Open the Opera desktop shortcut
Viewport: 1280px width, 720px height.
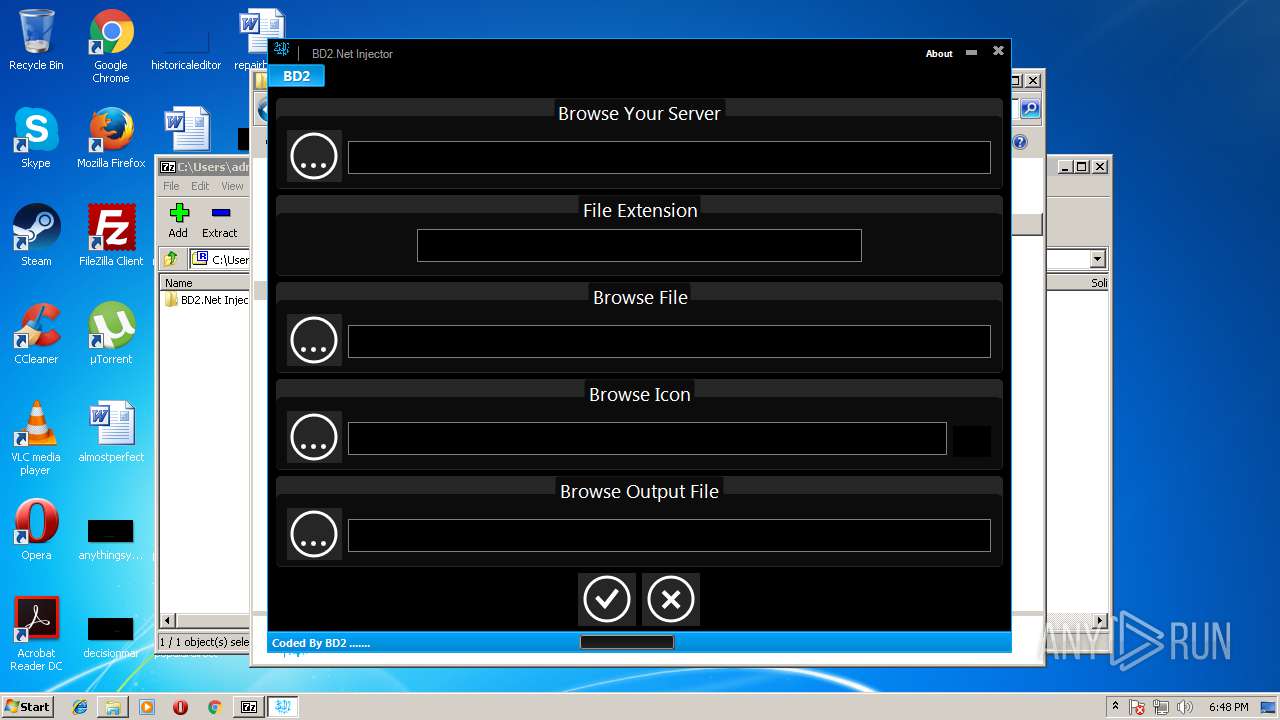point(36,530)
